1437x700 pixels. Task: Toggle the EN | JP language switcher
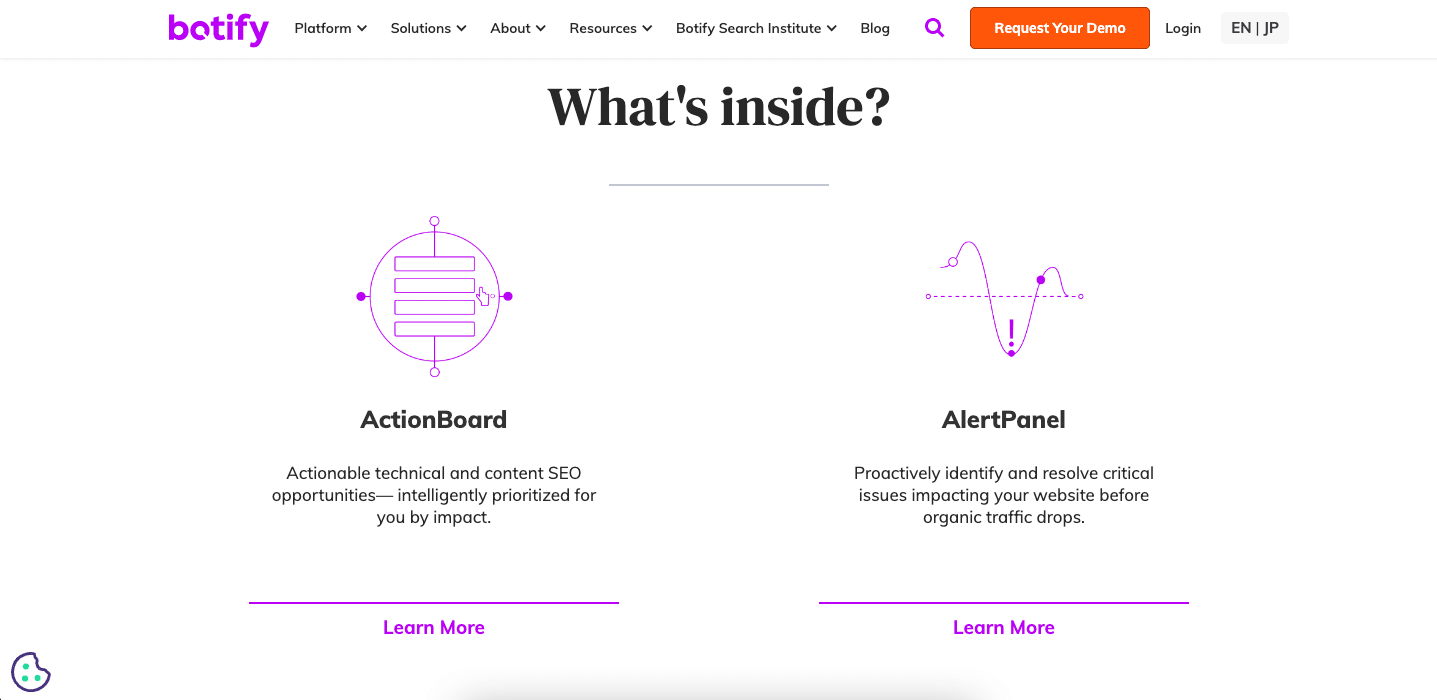point(1254,27)
